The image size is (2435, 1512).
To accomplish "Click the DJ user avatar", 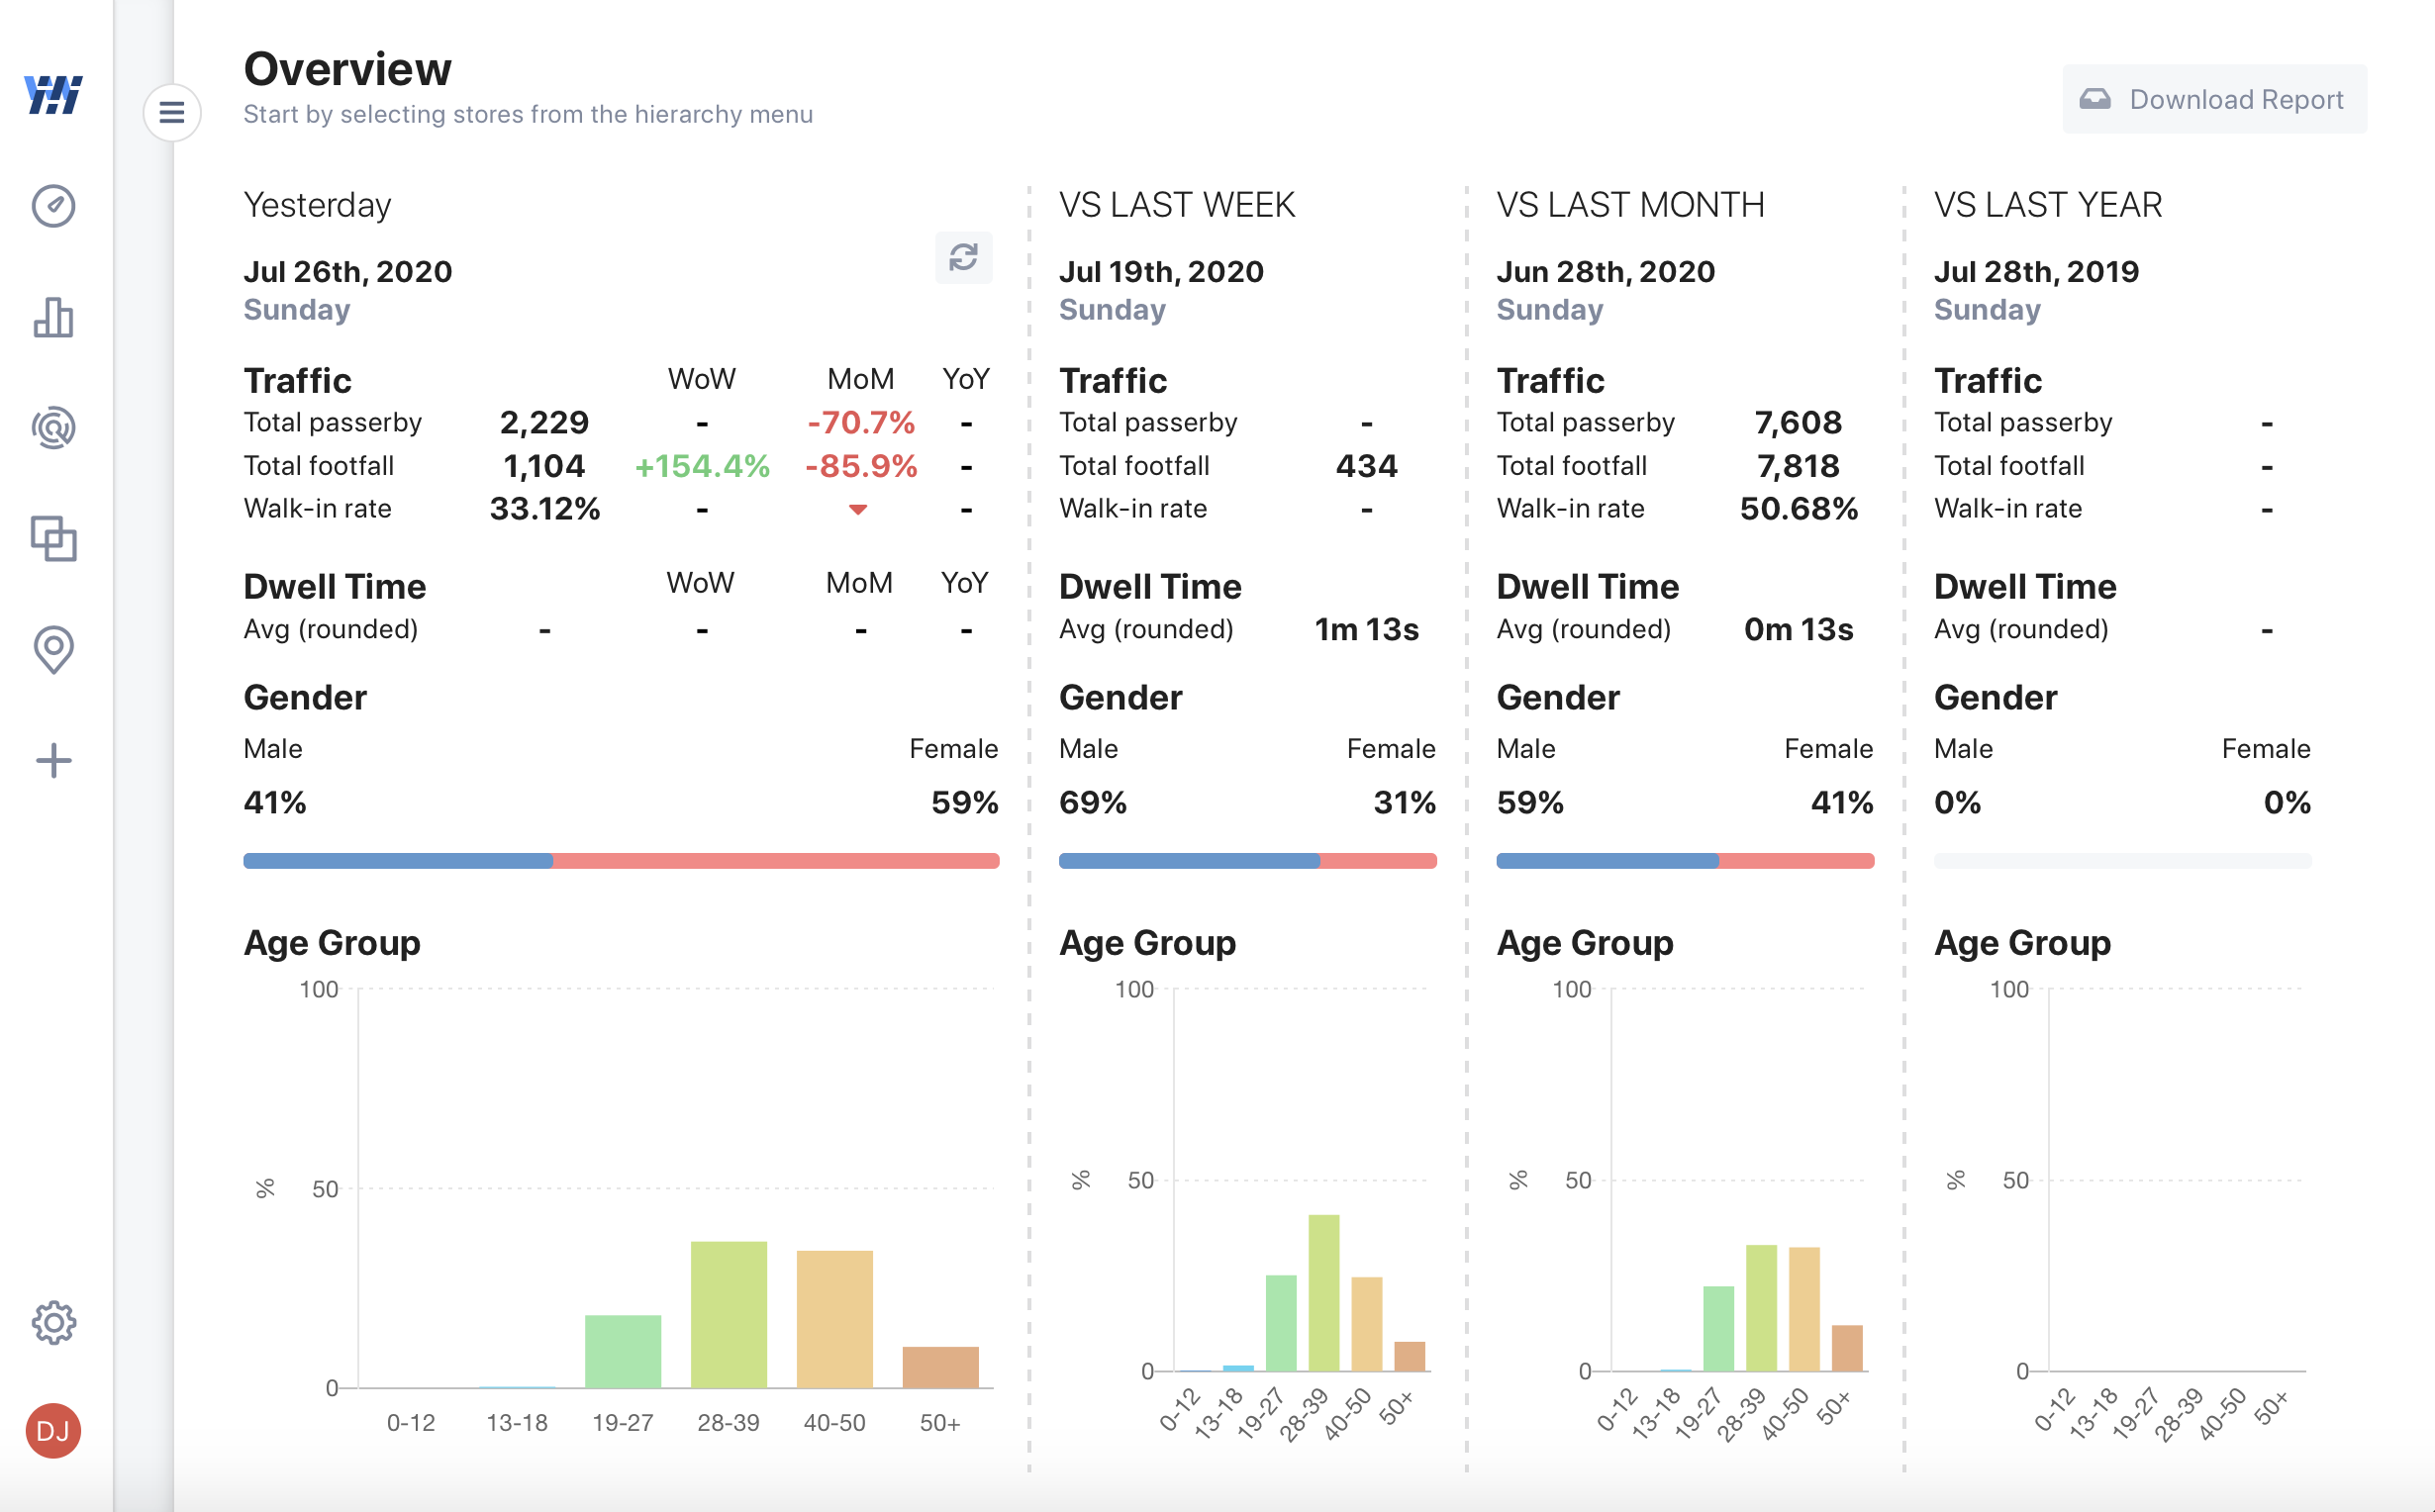I will pyautogui.click(x=53, y=1431).
